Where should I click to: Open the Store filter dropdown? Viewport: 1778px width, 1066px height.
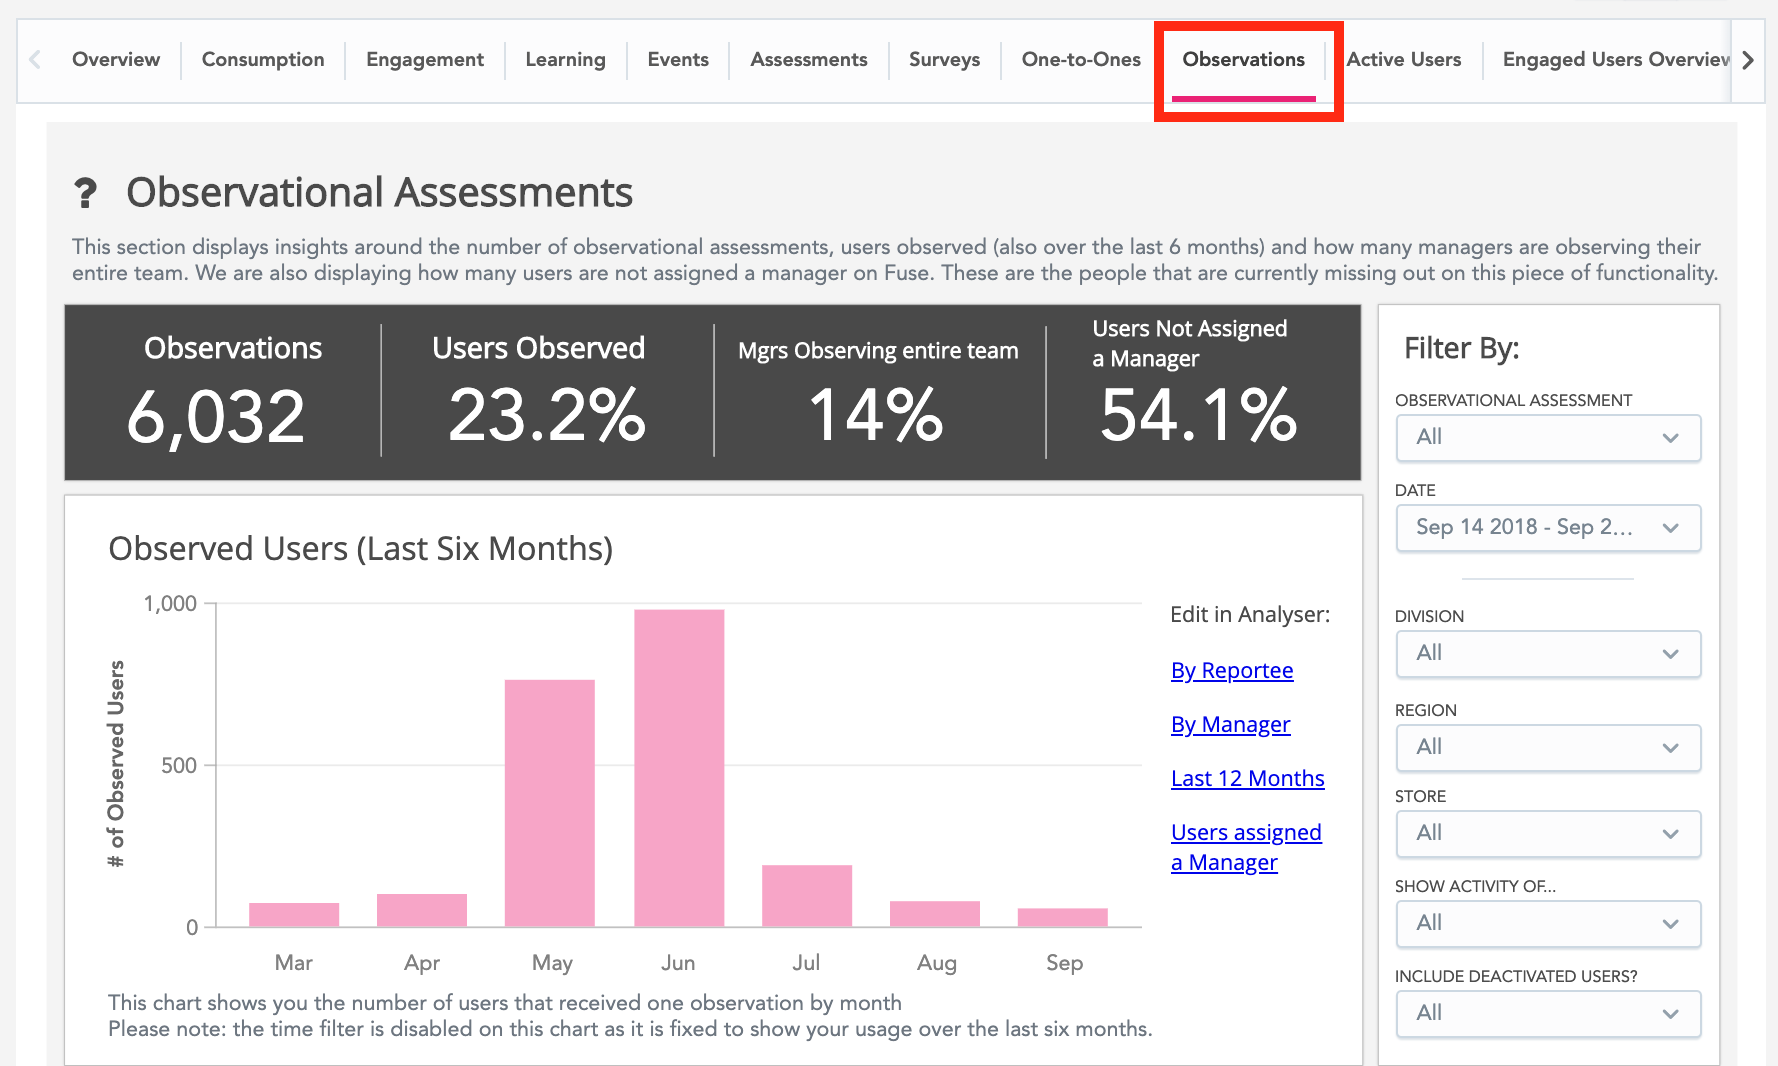pos(1547,834)
